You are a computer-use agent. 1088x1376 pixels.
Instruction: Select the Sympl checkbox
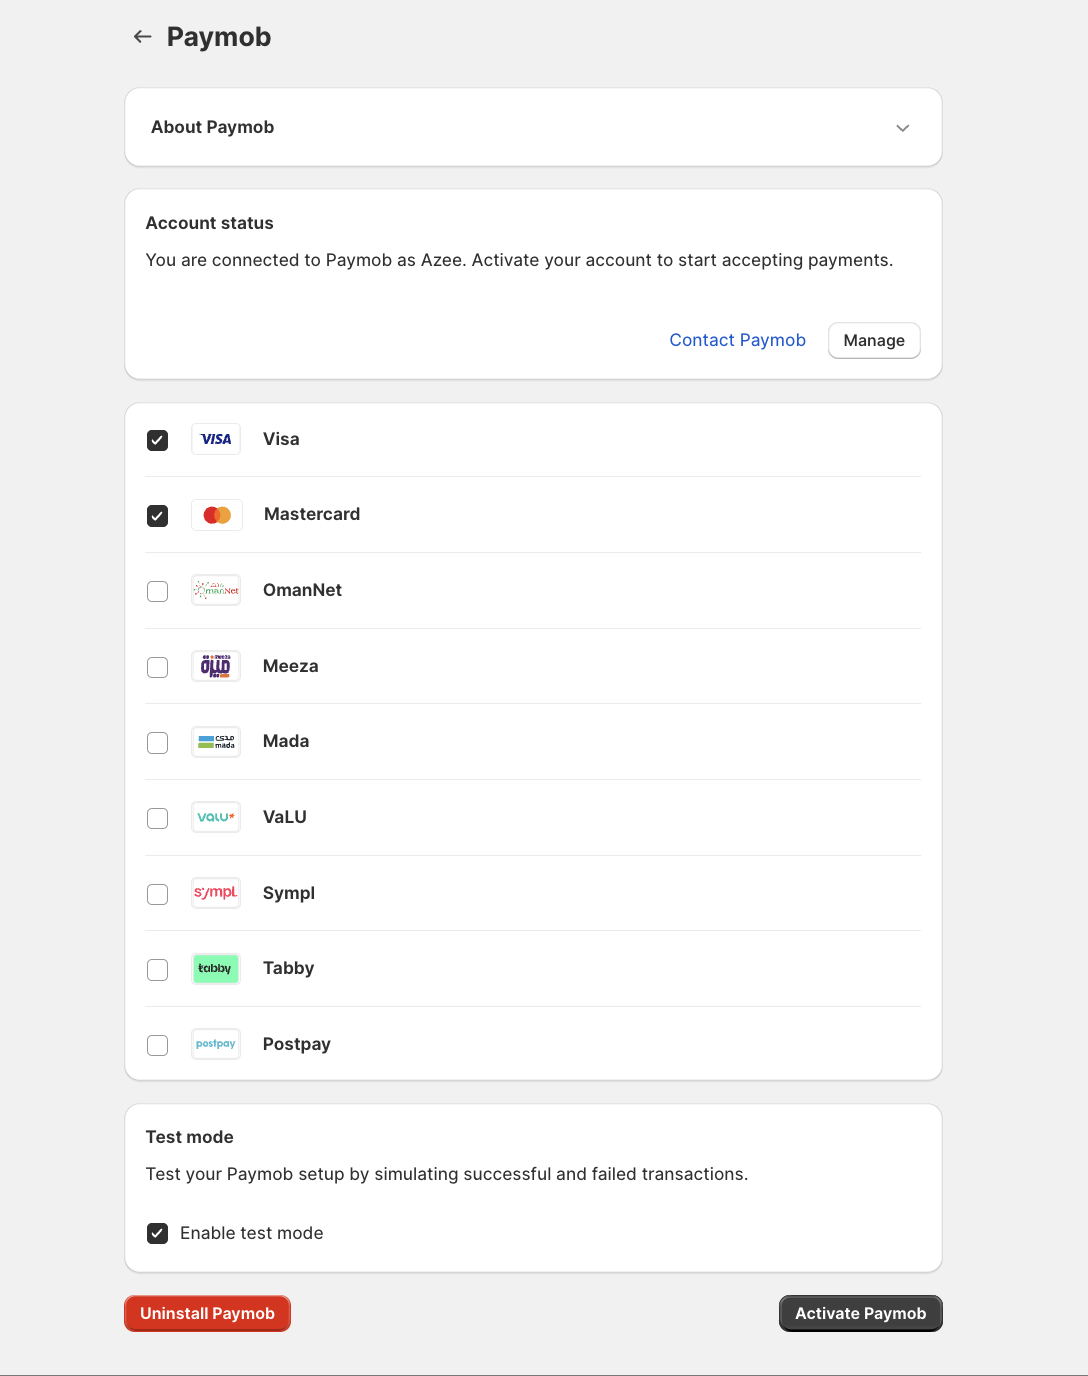[x=158, y=894]
